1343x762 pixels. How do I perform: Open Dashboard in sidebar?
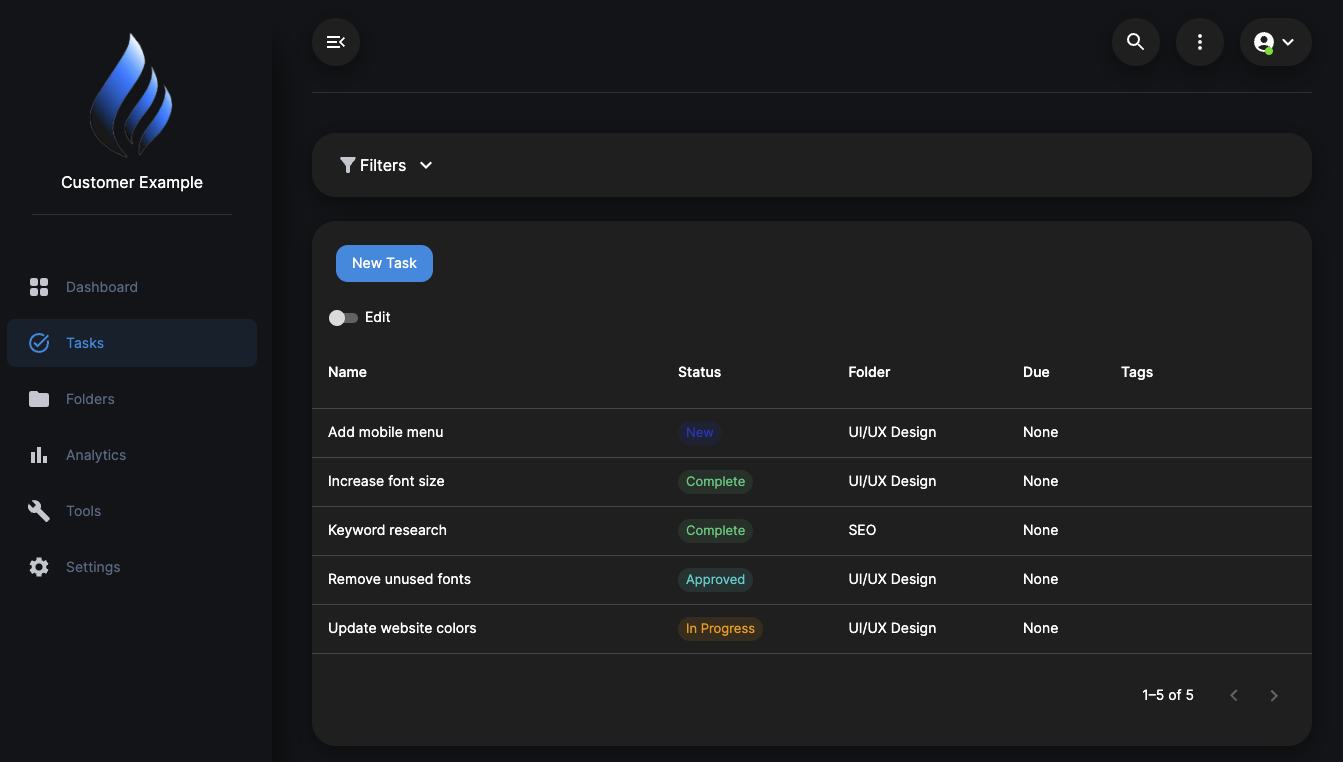pos(132,287)
